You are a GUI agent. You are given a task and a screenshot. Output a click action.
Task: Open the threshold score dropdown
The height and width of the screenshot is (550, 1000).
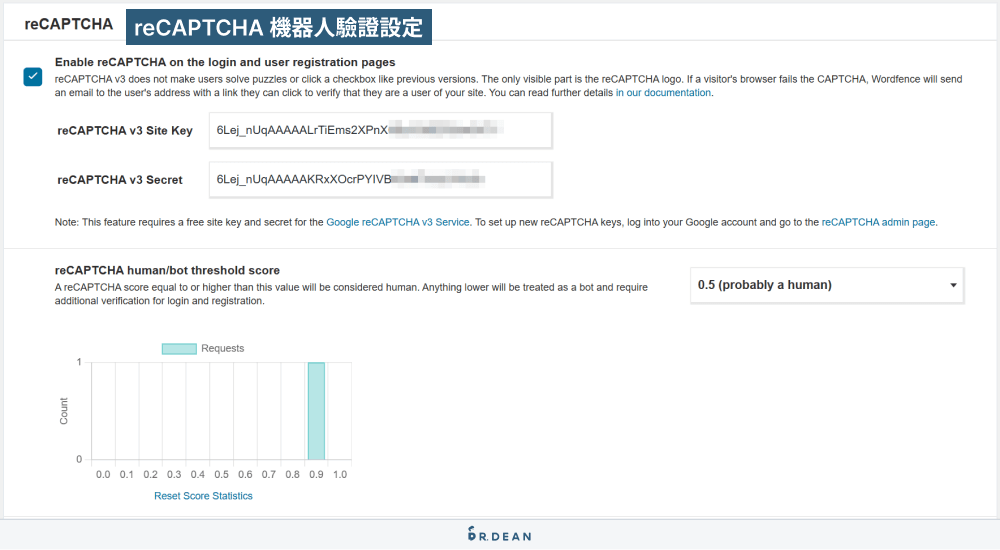[x=827, y=285]
